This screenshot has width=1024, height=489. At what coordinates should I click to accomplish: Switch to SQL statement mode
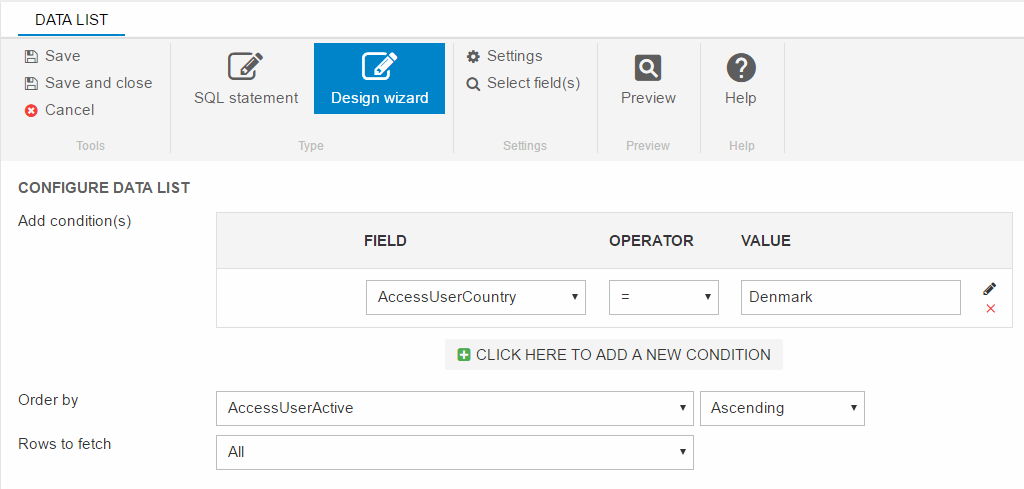[246, 79]
